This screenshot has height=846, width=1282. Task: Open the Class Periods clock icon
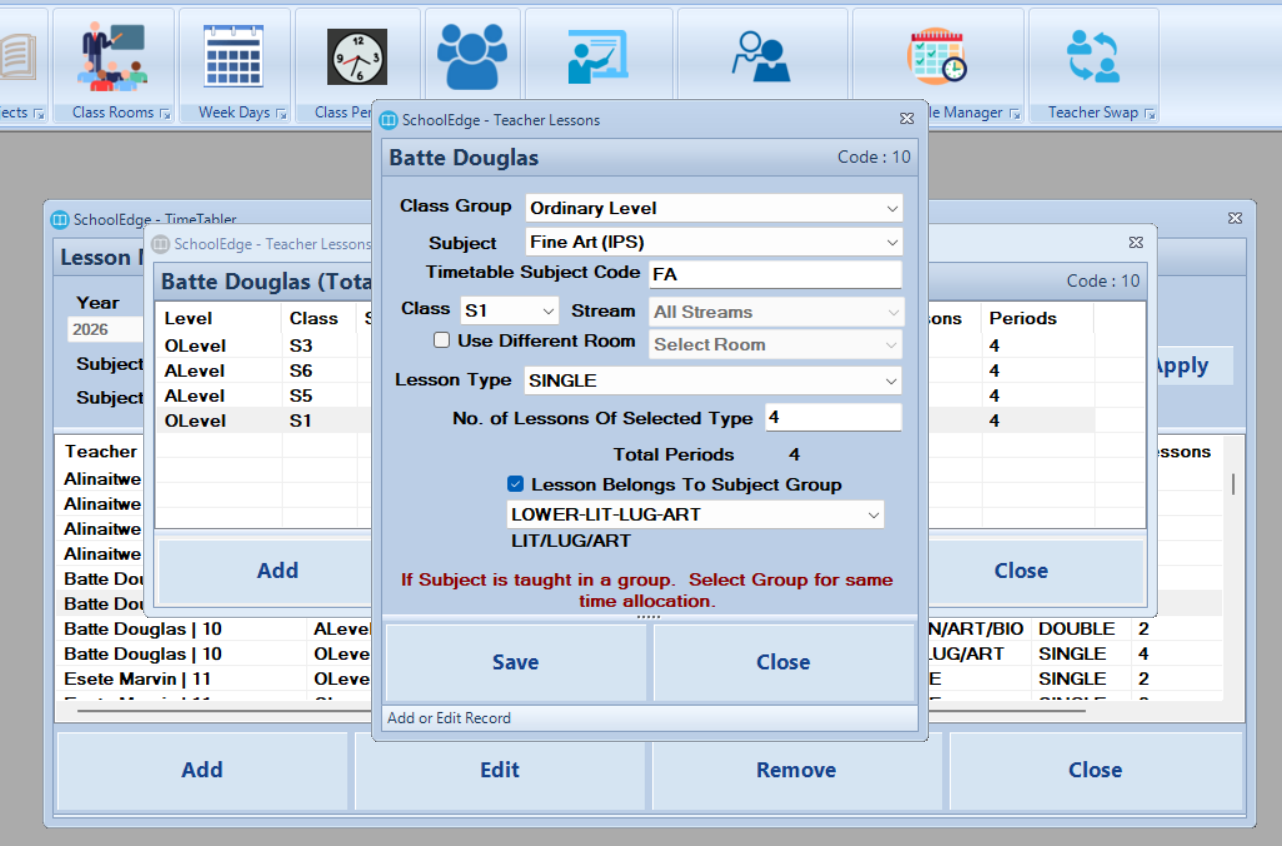[357, 58]
